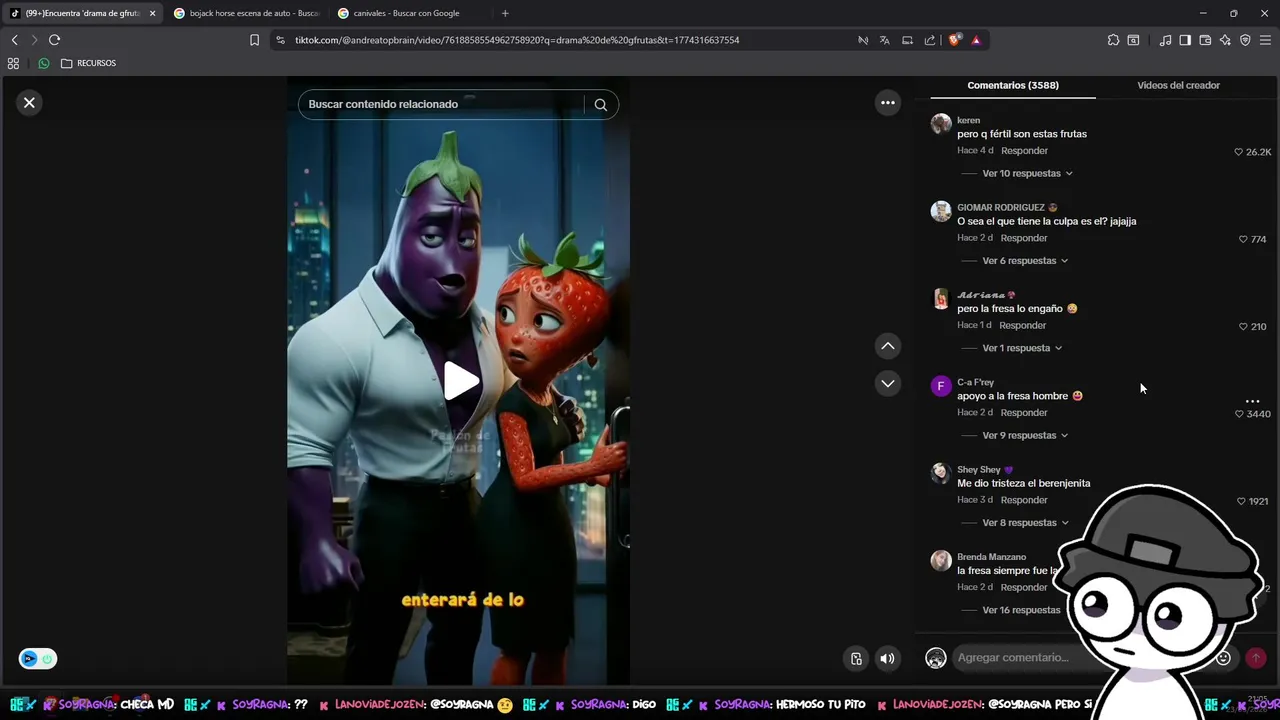Open WhatsApp bookmark icon

43,63
